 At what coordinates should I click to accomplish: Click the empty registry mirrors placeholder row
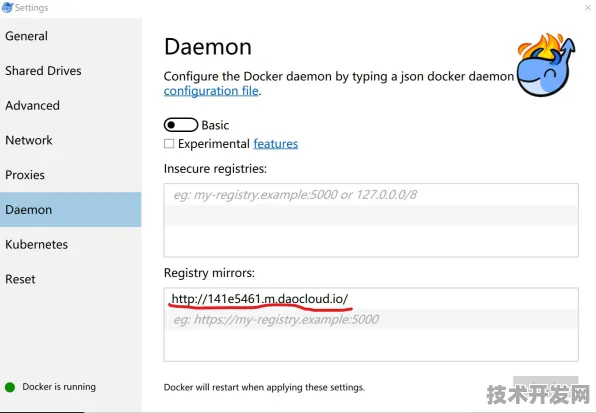point(371,319)
